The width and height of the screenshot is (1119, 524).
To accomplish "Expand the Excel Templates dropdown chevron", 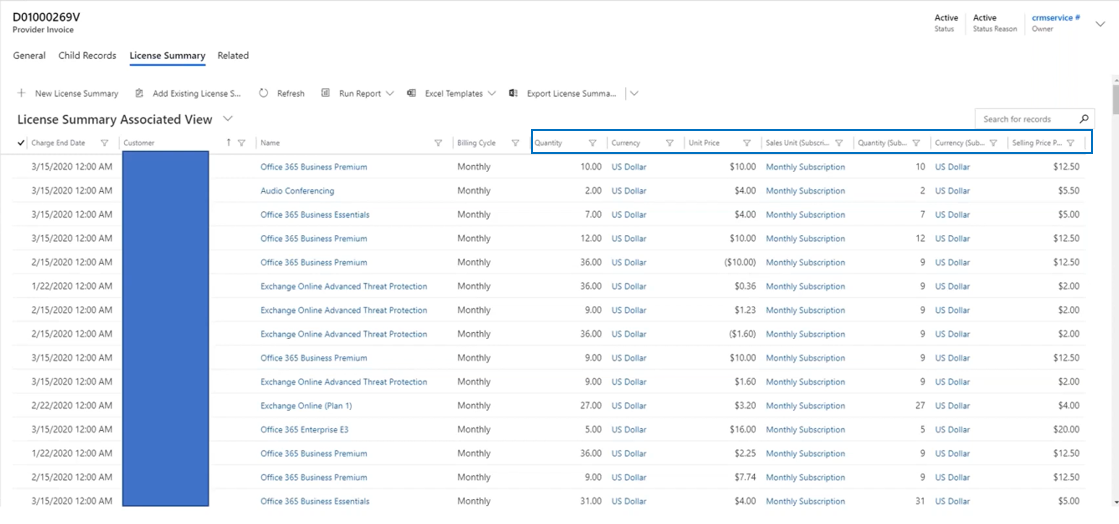I will 492,94.
